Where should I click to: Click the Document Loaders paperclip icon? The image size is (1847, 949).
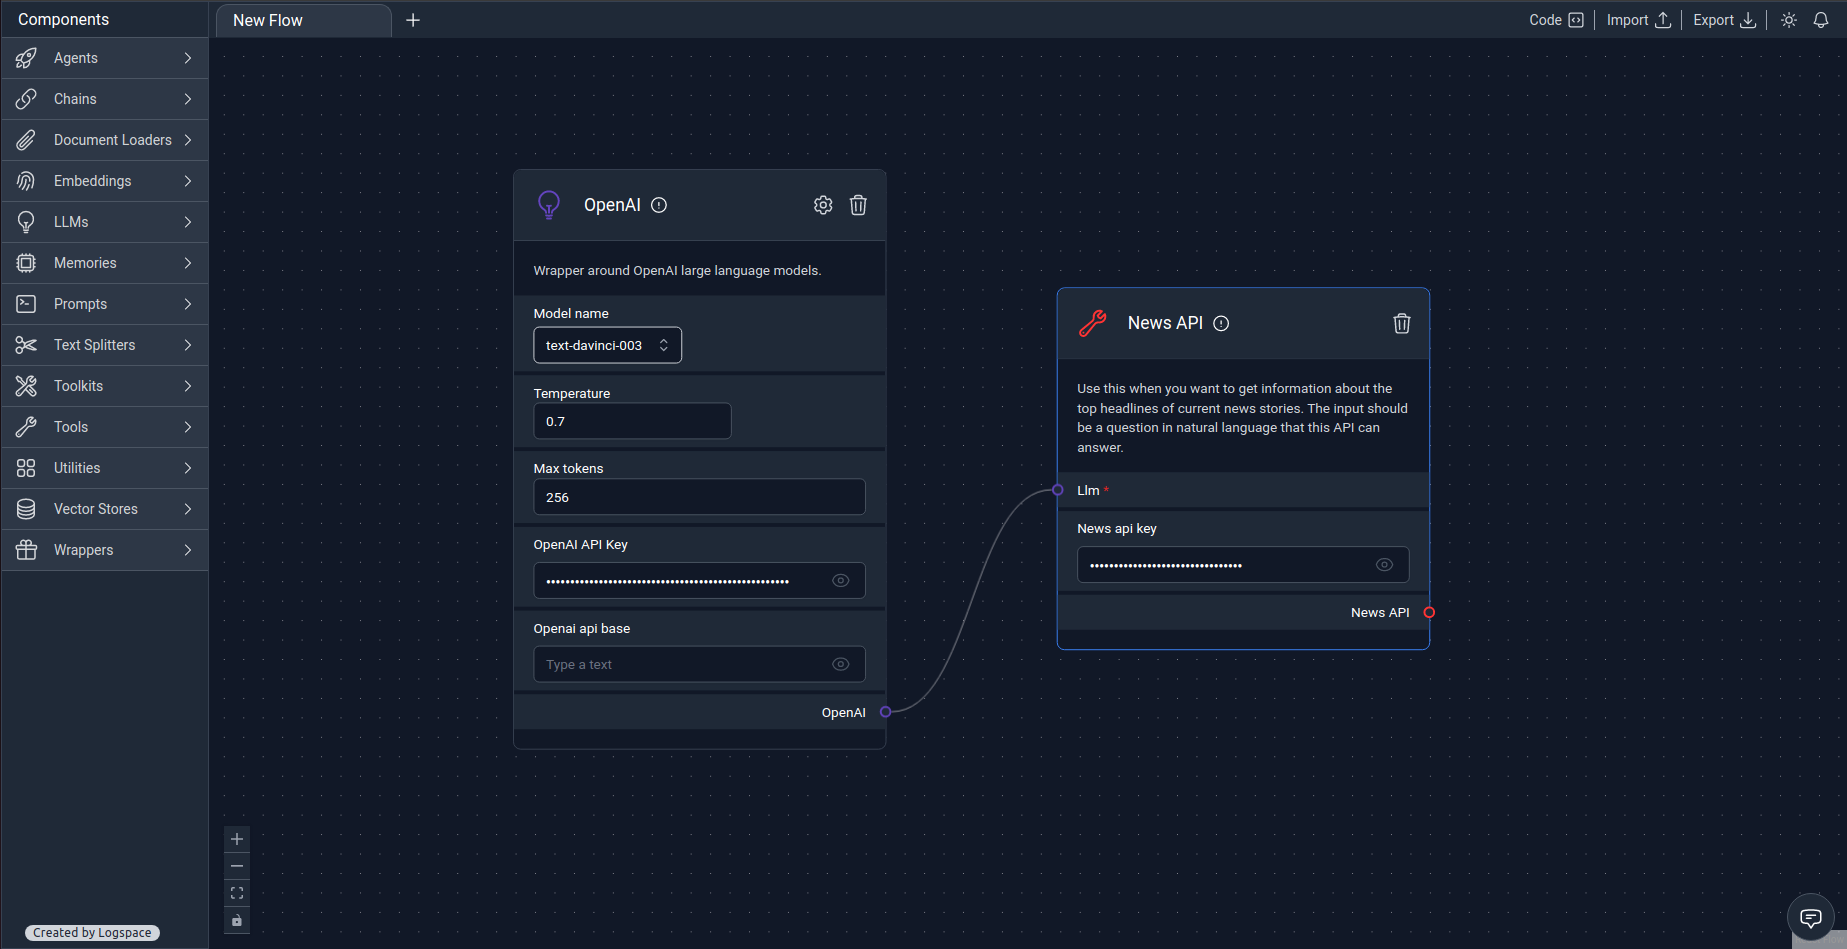(26, 140)
